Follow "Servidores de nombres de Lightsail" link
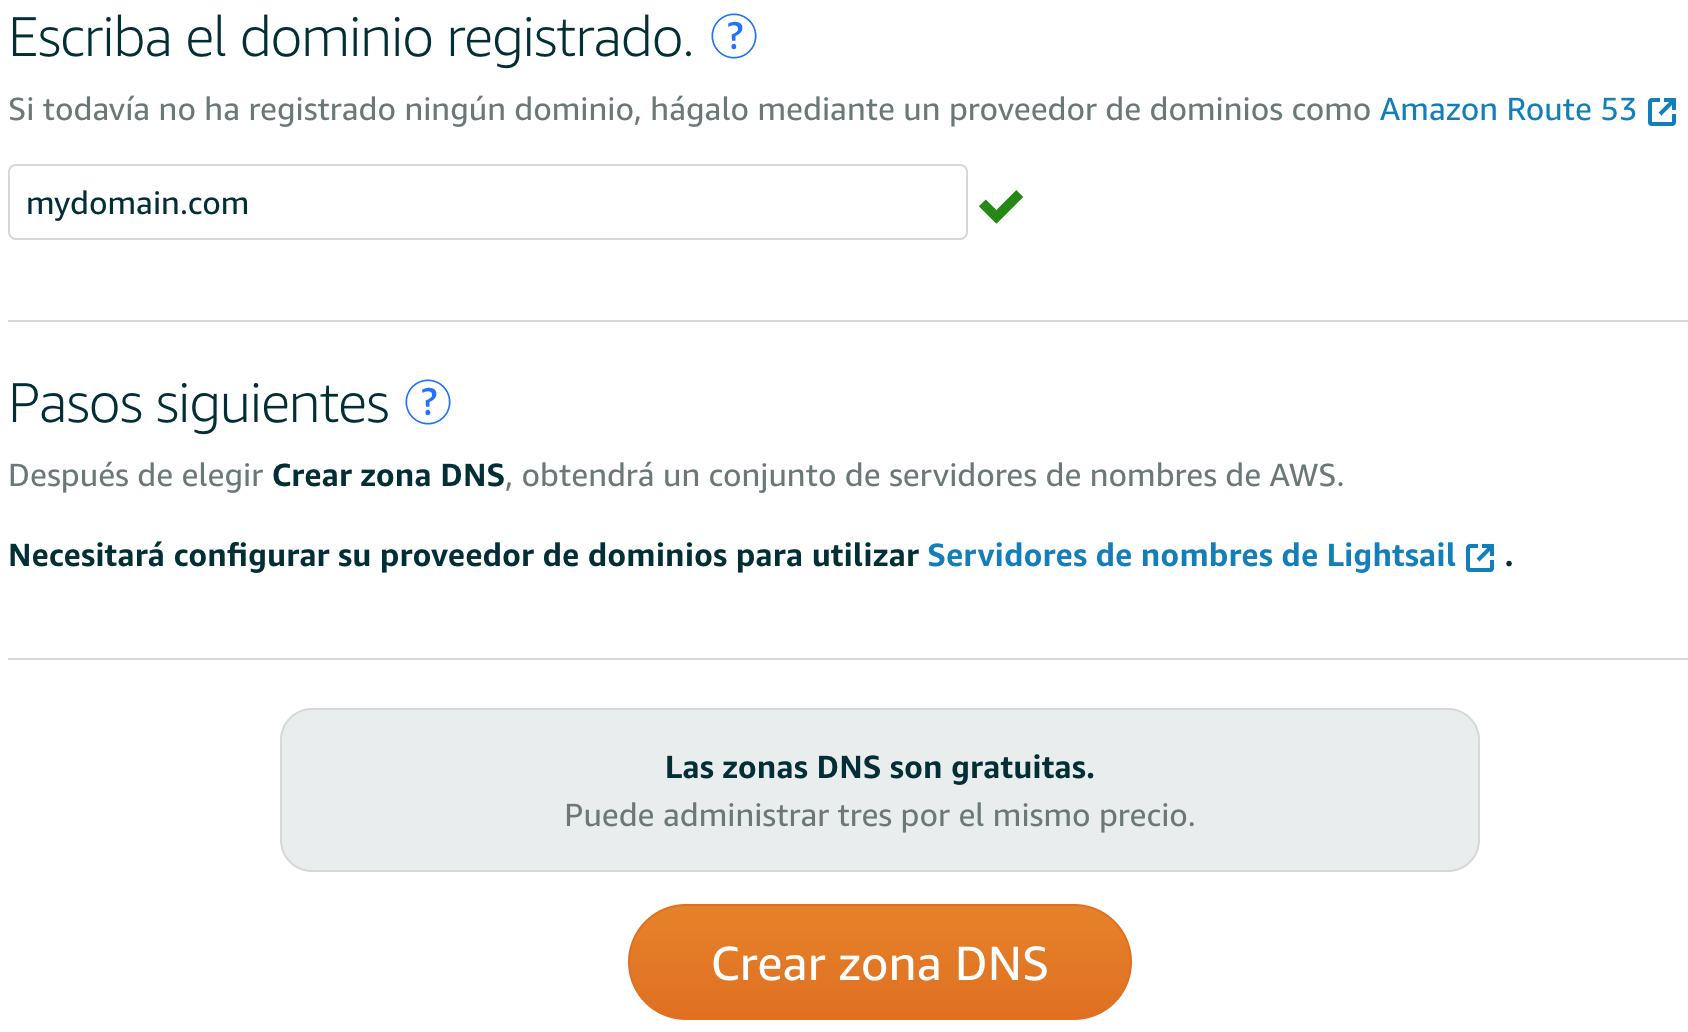The image size is (1688, 1032). pyautogui.click(x=1191, y=555)
